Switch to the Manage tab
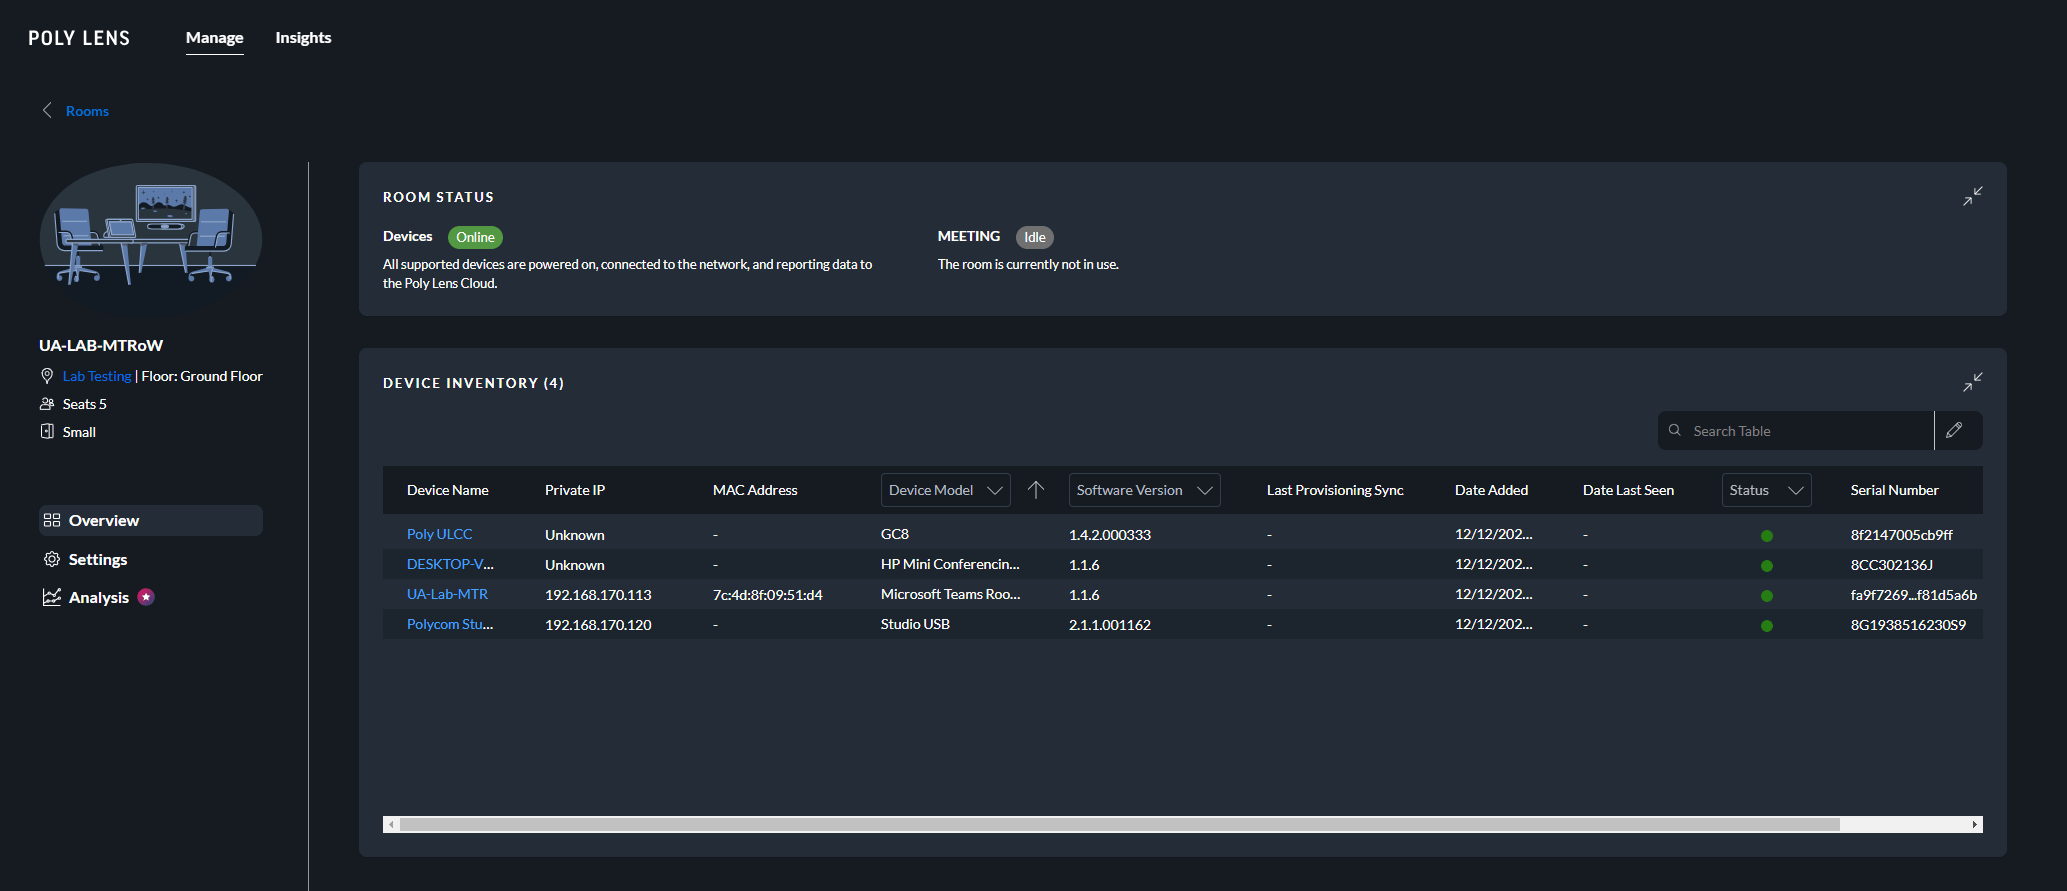This screenshot has width=2067, height=891. 215,38
